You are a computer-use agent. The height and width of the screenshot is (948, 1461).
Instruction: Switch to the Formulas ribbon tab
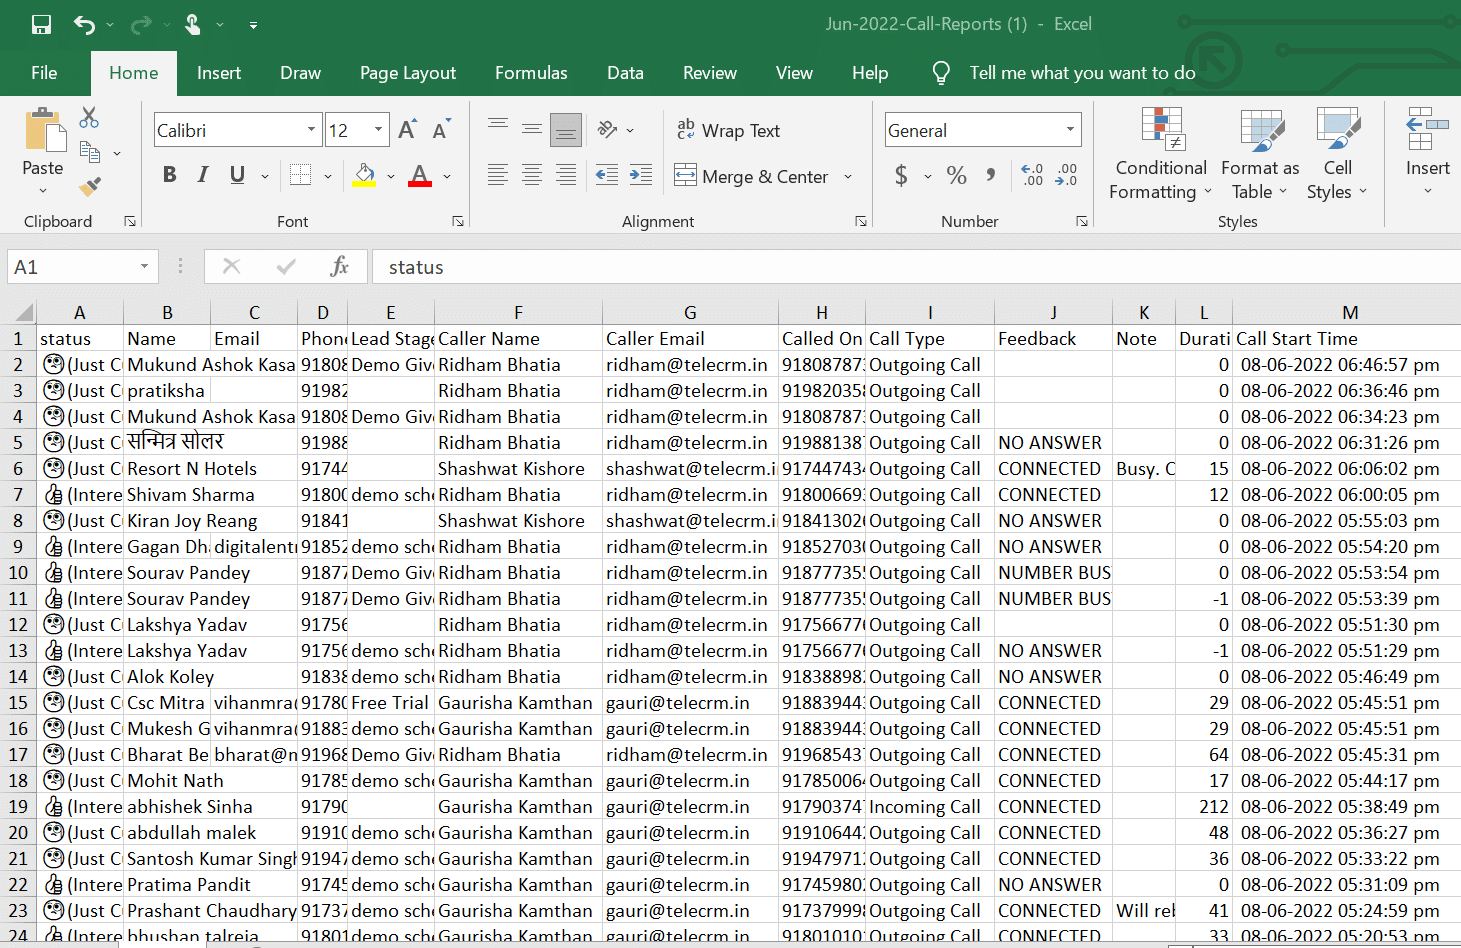[531, 72]
